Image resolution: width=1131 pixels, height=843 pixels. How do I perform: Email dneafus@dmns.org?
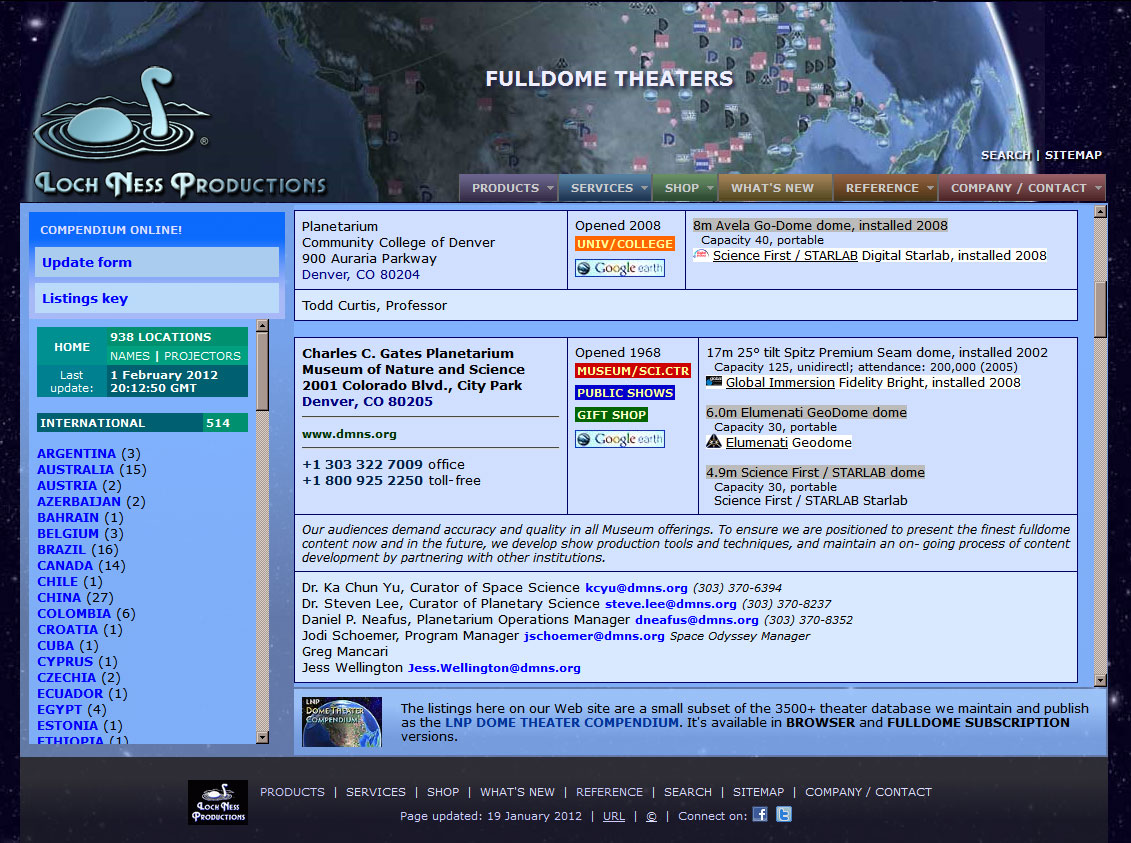[697, 620]
